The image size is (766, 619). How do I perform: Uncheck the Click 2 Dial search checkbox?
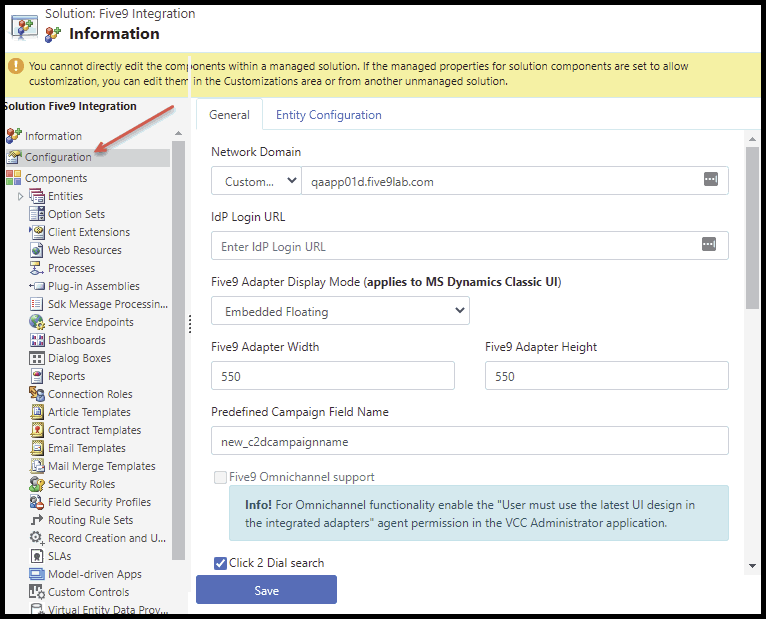pyautogui.click(x=220, y=563)
